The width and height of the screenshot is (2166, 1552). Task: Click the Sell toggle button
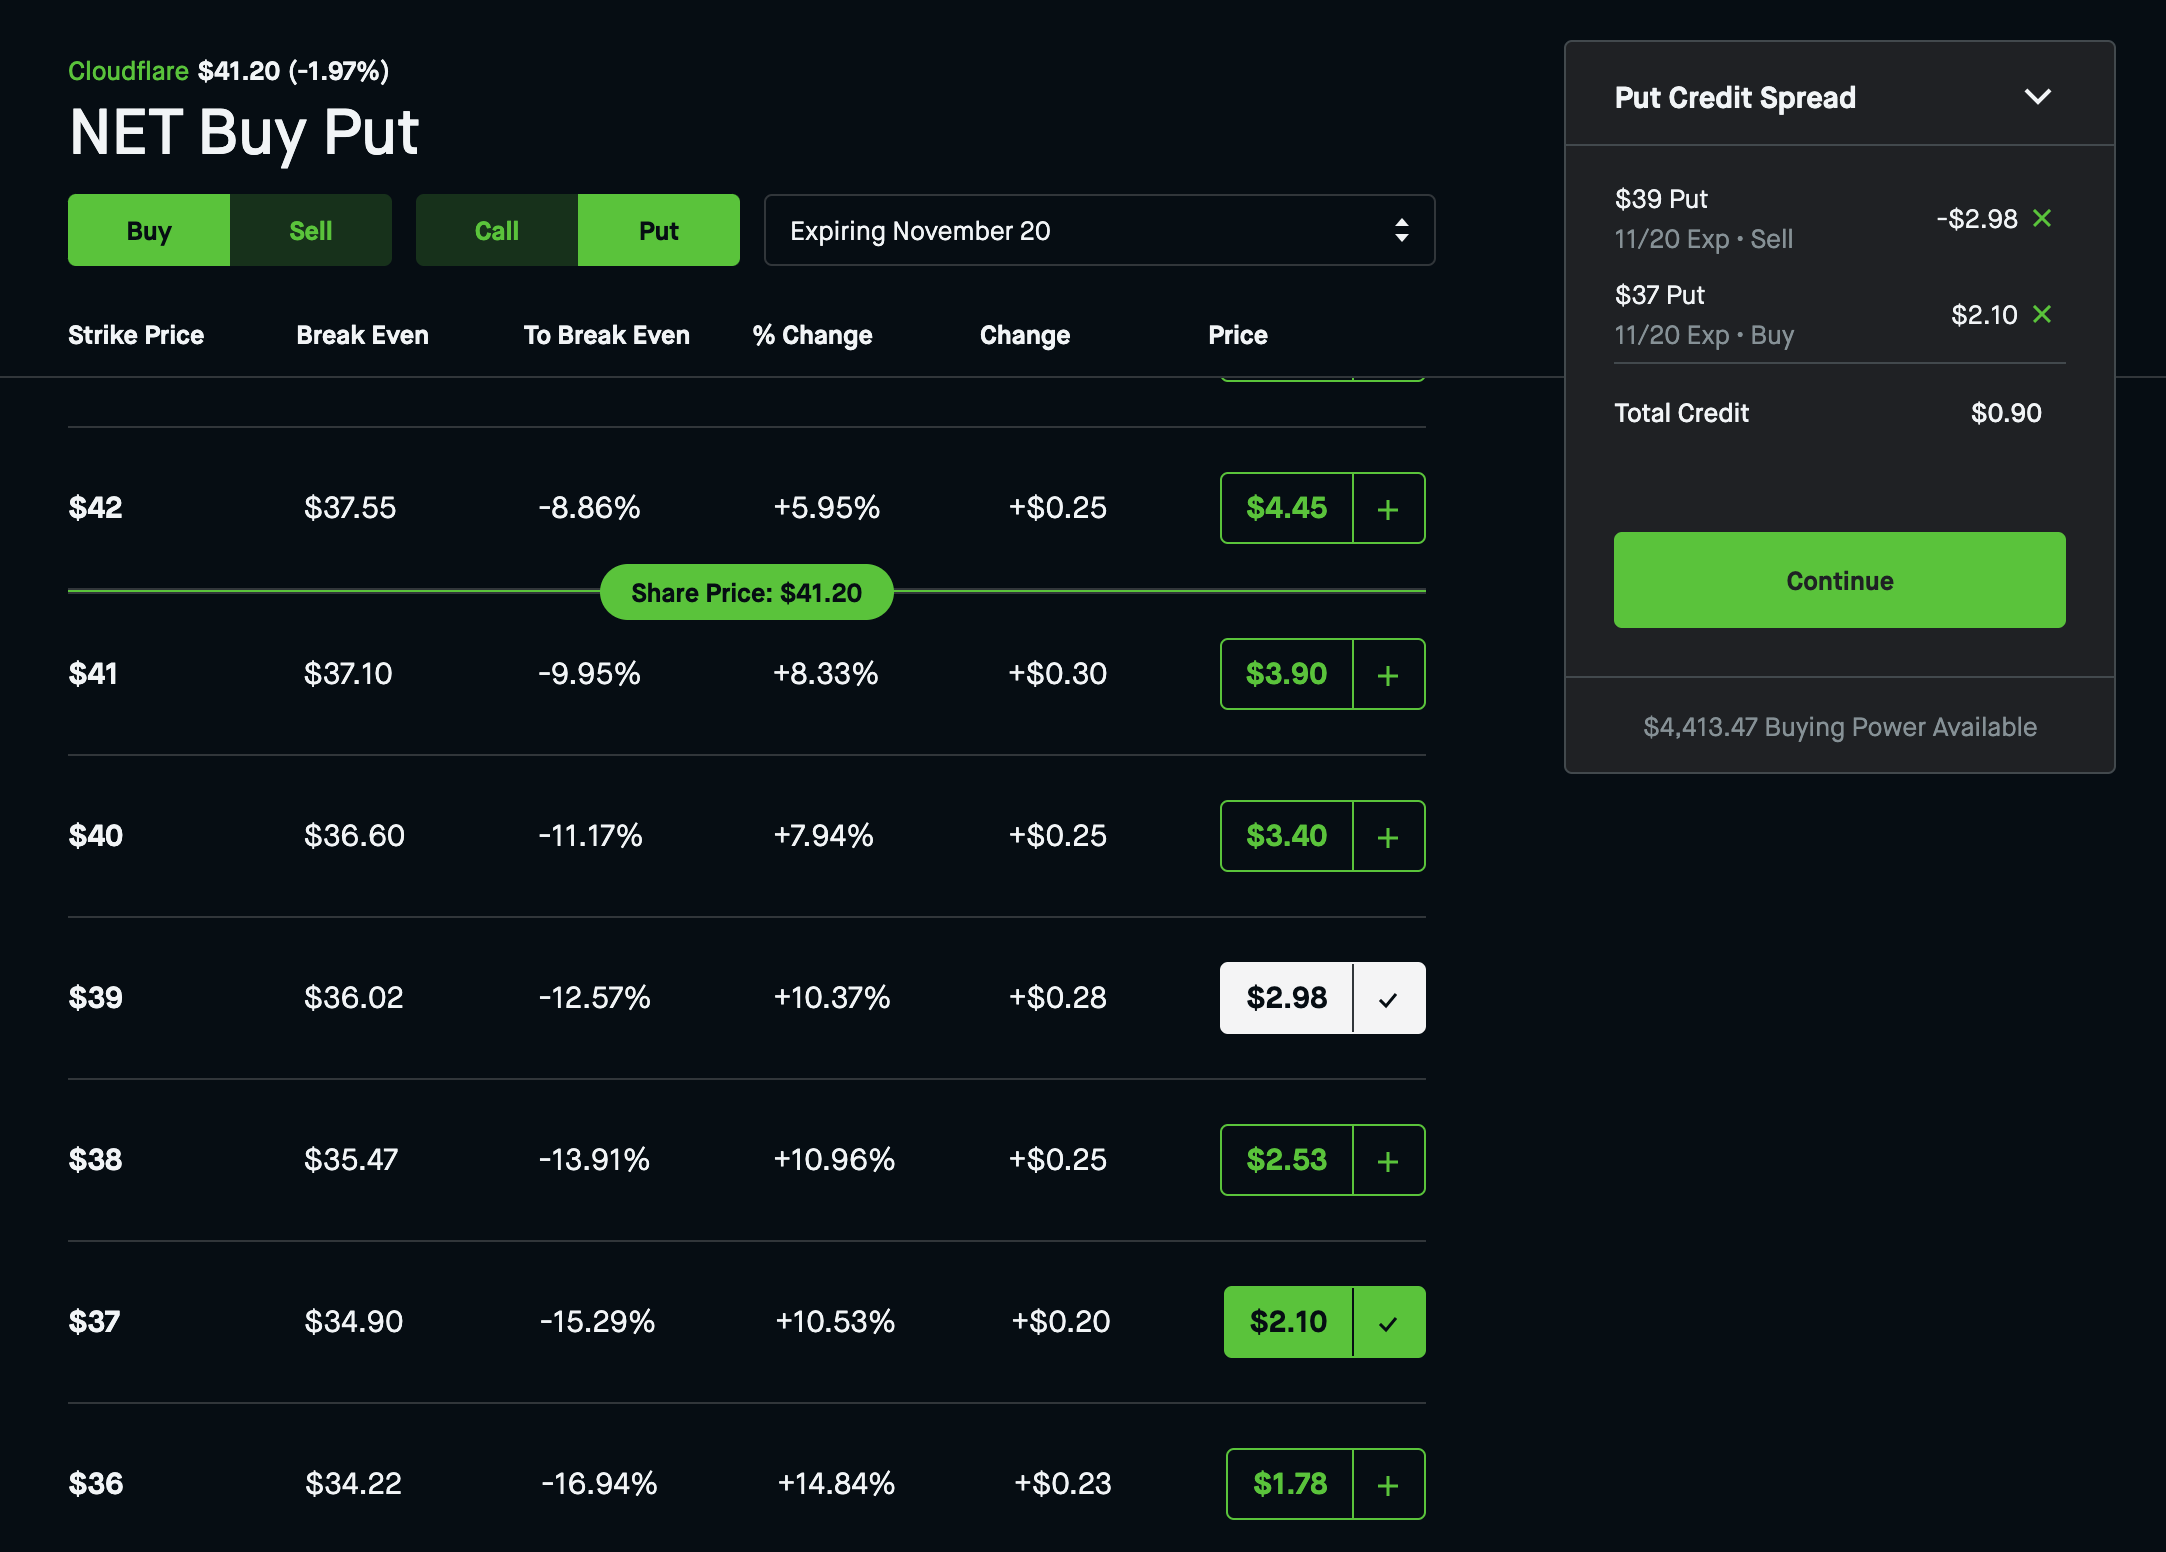tap(307, 230)
